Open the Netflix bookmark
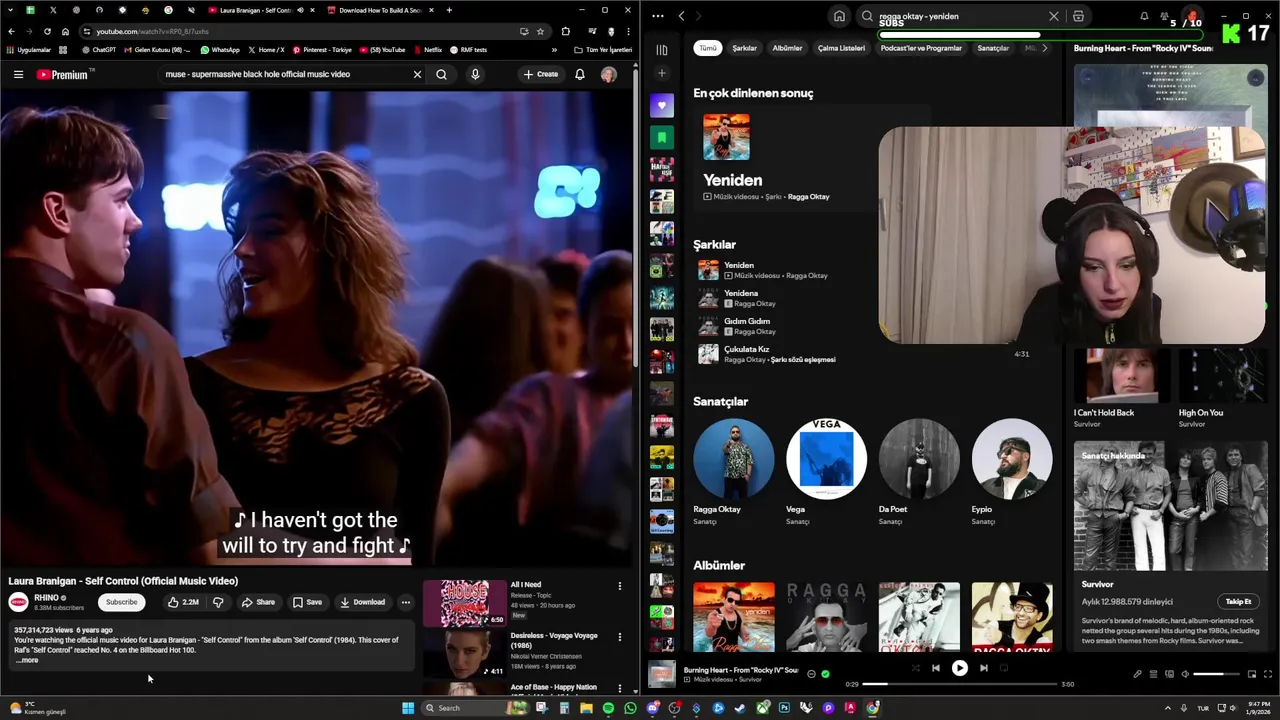This screenshot has height=720, width=1280. (x=427, y=50)
